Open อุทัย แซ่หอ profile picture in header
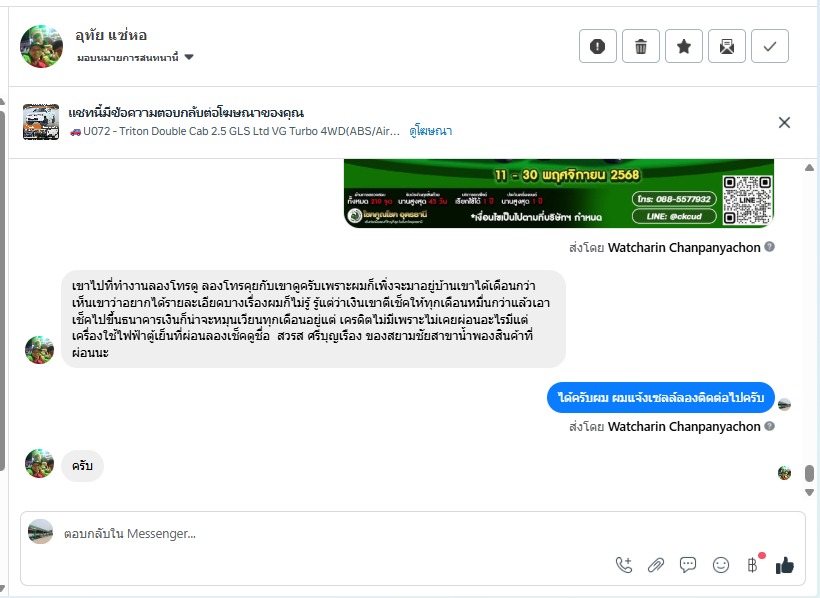820x598 pixels. [x=41, y=46]
